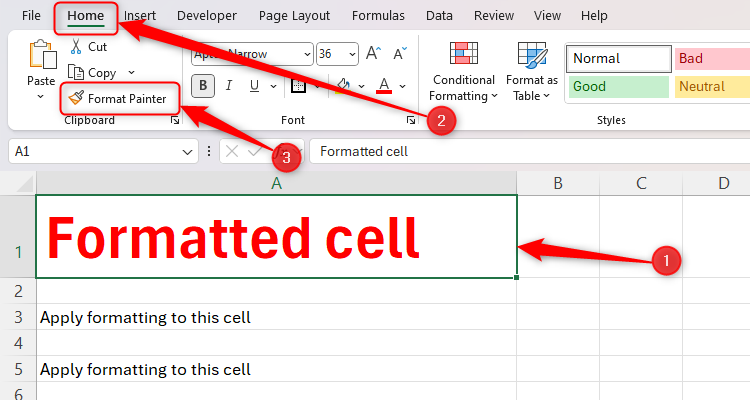Apply the Bad cell style
The width and height of the screenshot is (750, 400).
pos(712,59)
